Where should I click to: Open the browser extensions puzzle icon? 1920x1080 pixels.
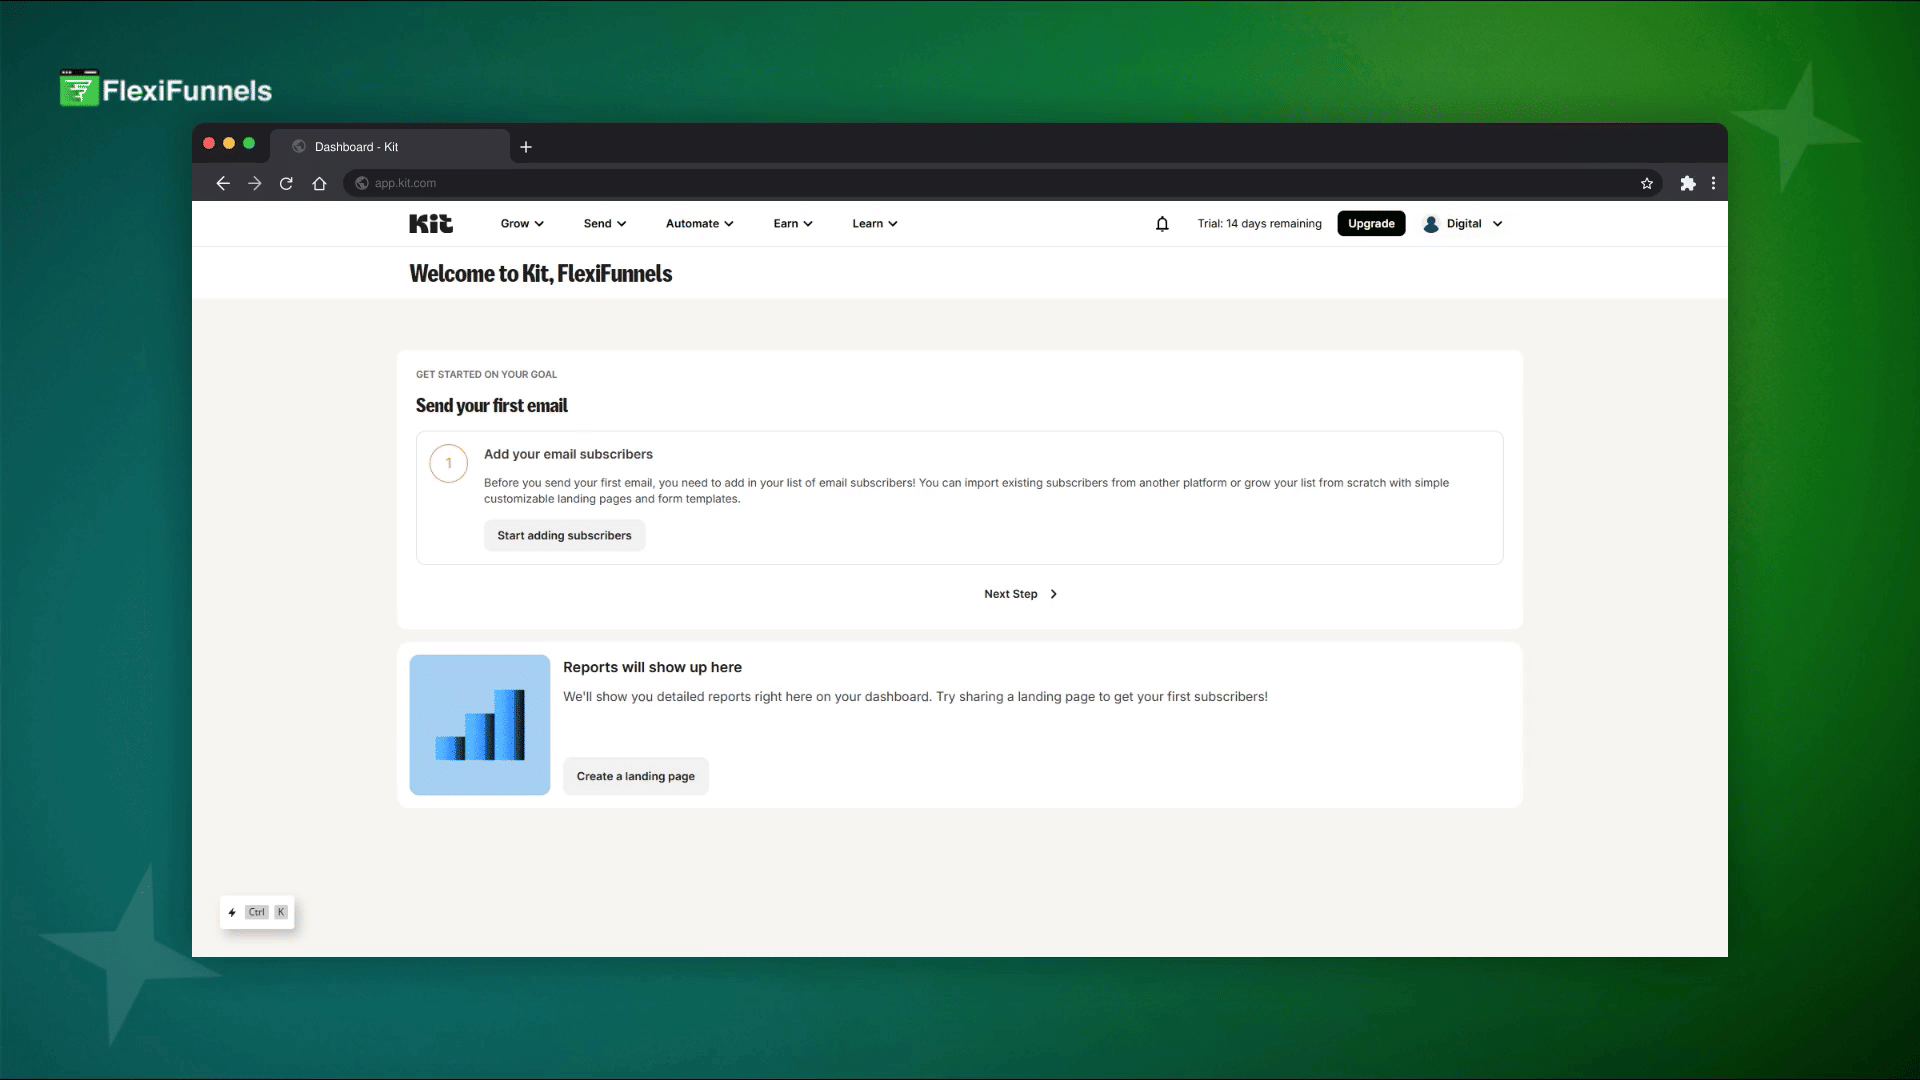1688,183
